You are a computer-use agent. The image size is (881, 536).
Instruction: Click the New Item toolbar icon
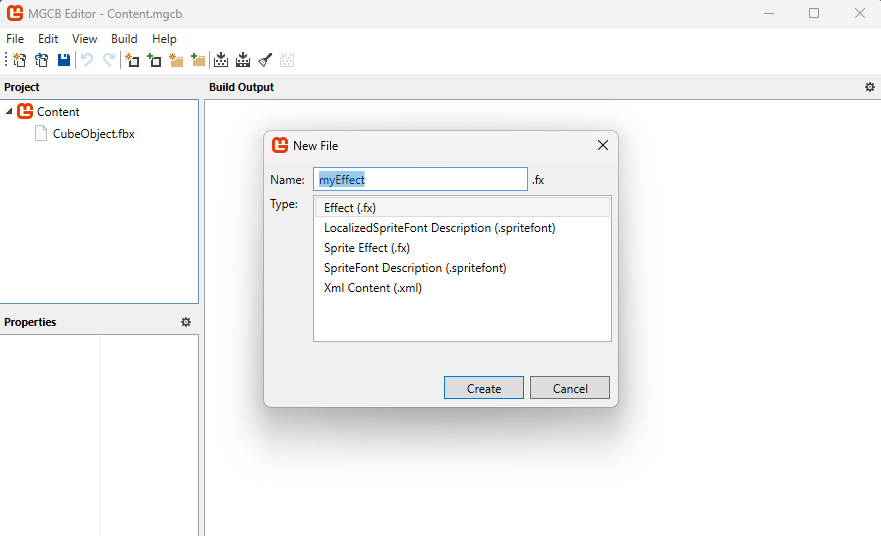(x=132, y=60)
